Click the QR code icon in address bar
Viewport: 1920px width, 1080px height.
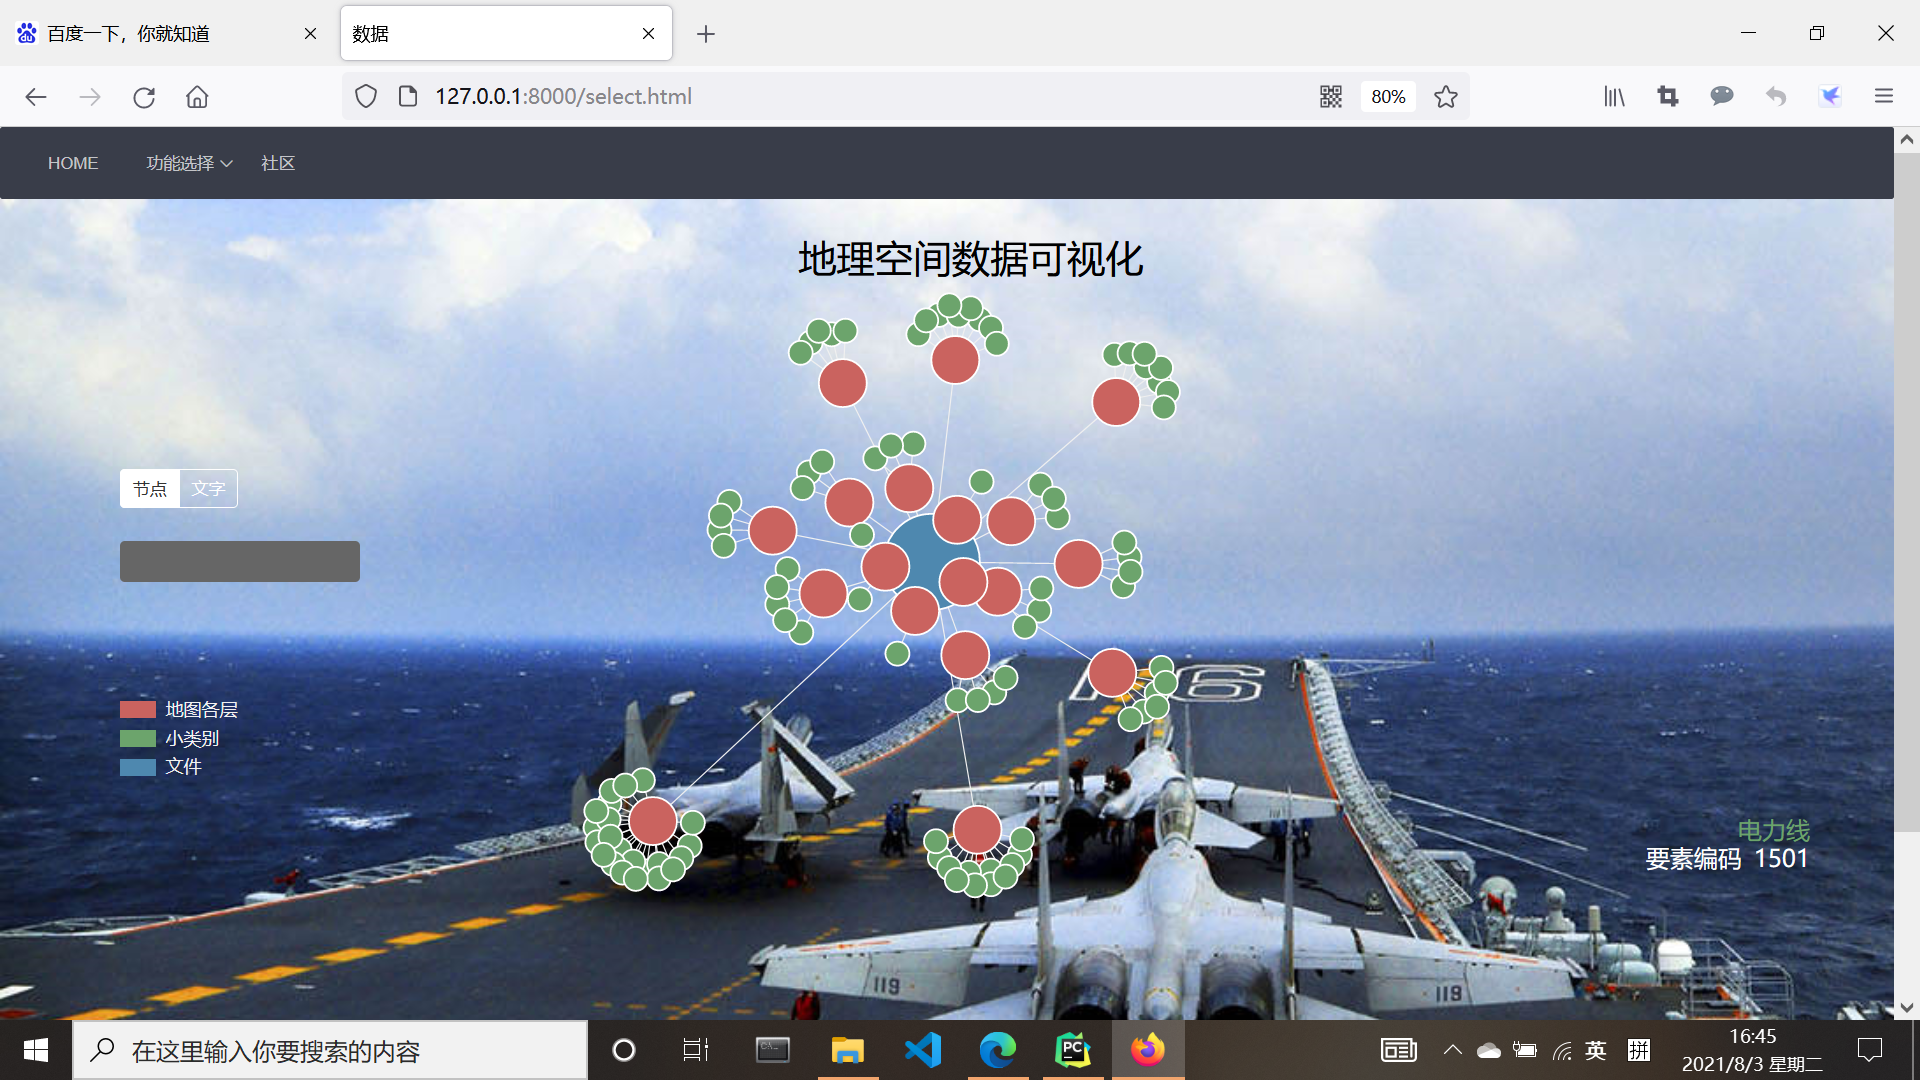pyautogui.click(x=1330, y=96)
